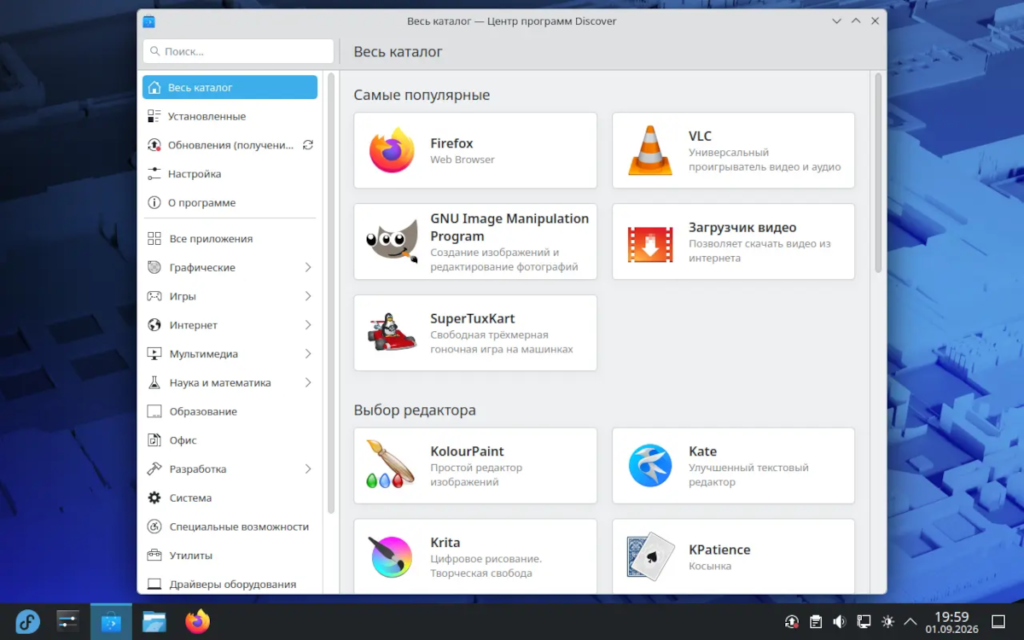Click the VLC traffic cone icon

click(650, 151)
